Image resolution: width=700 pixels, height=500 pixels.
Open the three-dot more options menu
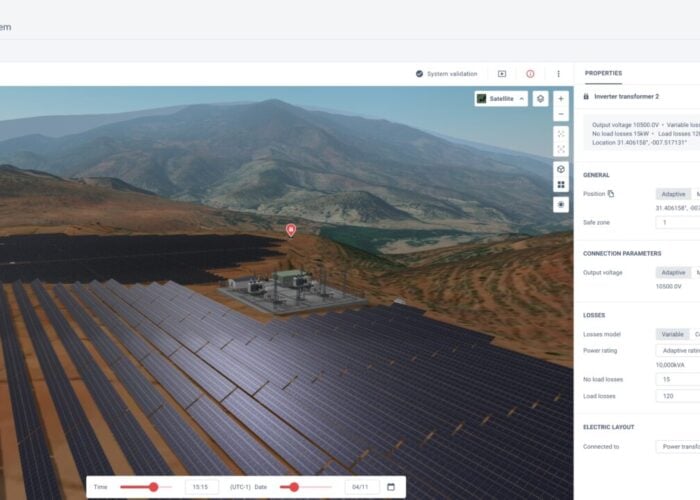tap(558, 74)
